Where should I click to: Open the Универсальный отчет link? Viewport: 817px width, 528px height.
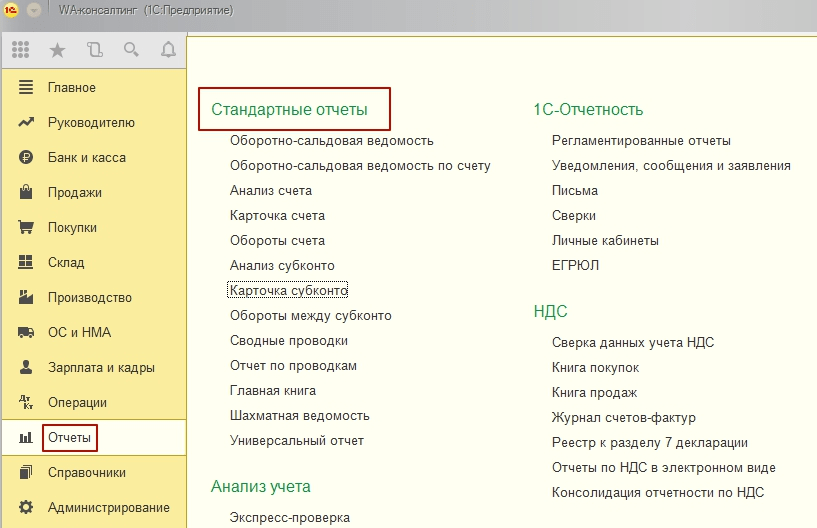[x=296, y=441]
